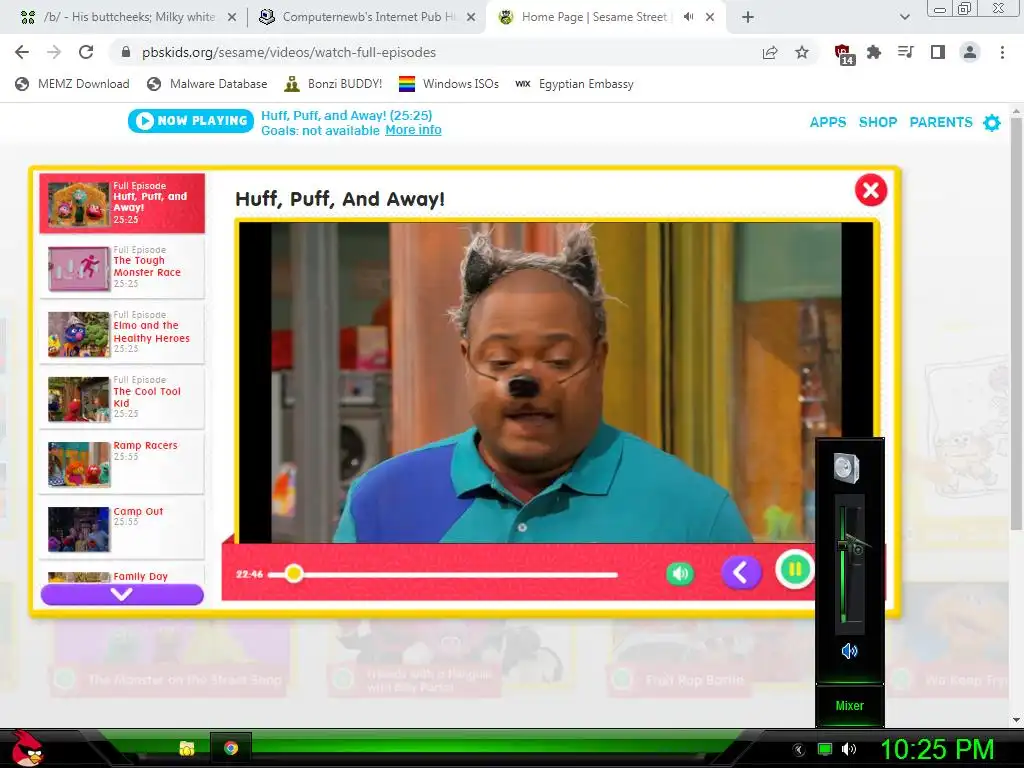Image resolution: width=1024 pixels, height=768 pixels.
Task: Open the Malware Database bookmark
Action: pyautogui.click(x=207, y=84)
